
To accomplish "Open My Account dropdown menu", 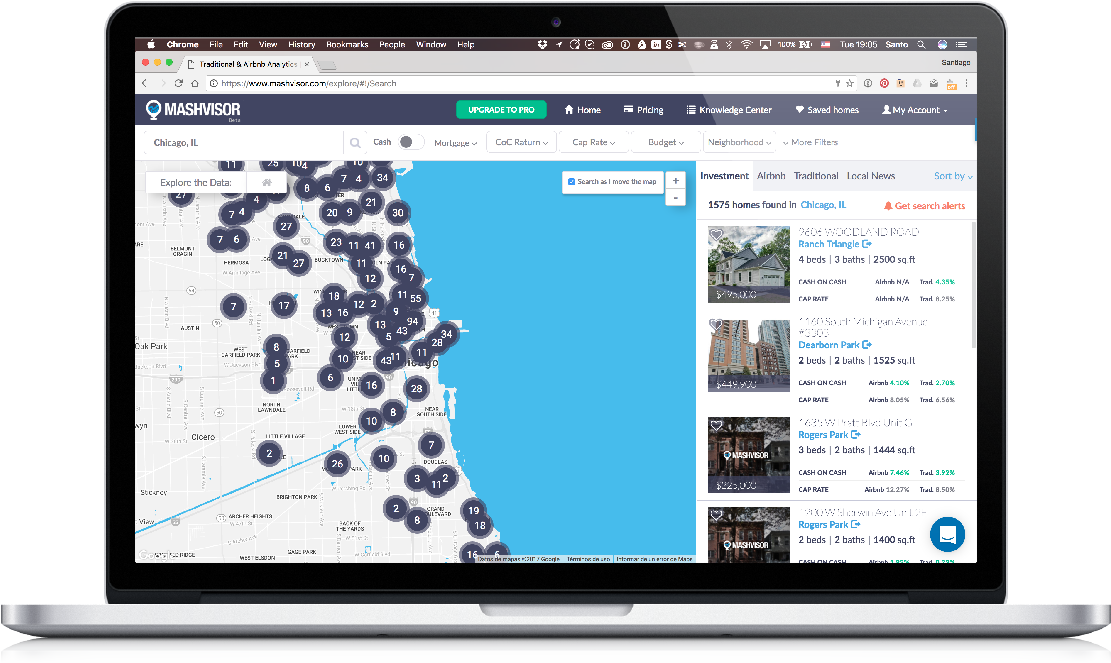I will (x=914, y=110).
